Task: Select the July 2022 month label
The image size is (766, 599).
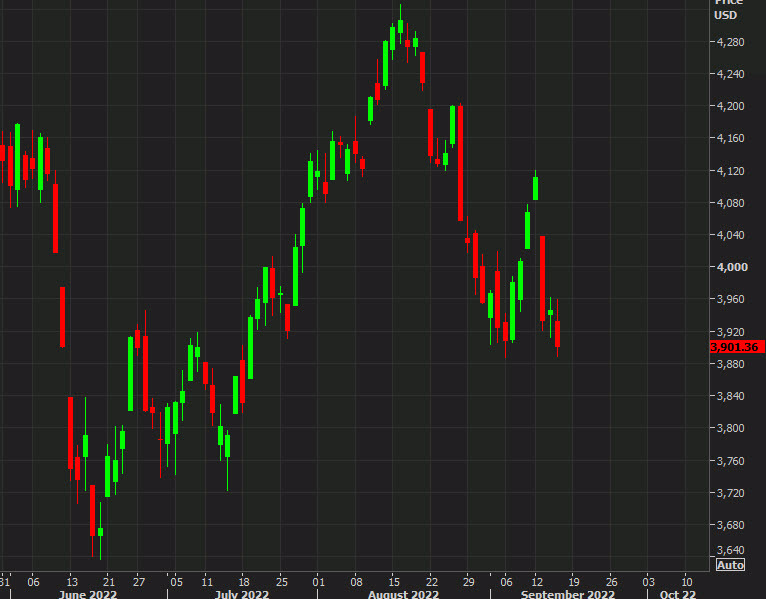Action: tap(242, 594)
